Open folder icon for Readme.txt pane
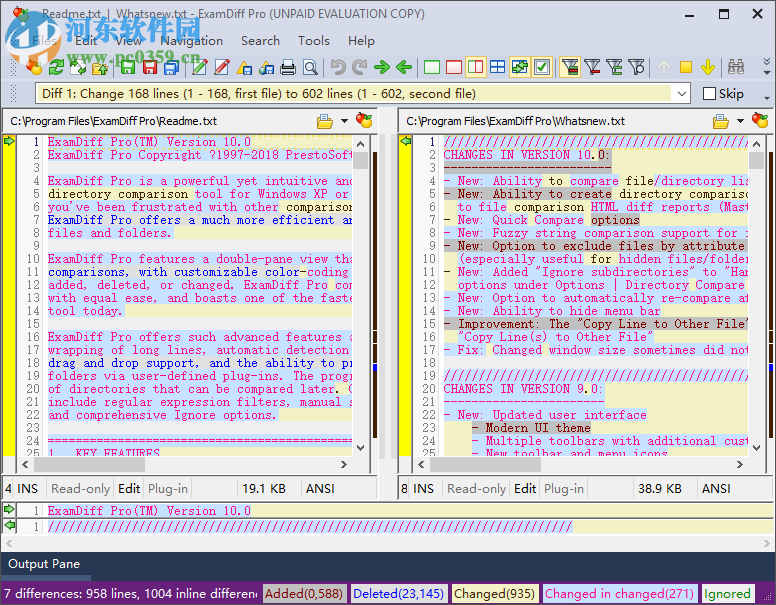Viewport: 776px width, 605px height. tap(325, 121)
